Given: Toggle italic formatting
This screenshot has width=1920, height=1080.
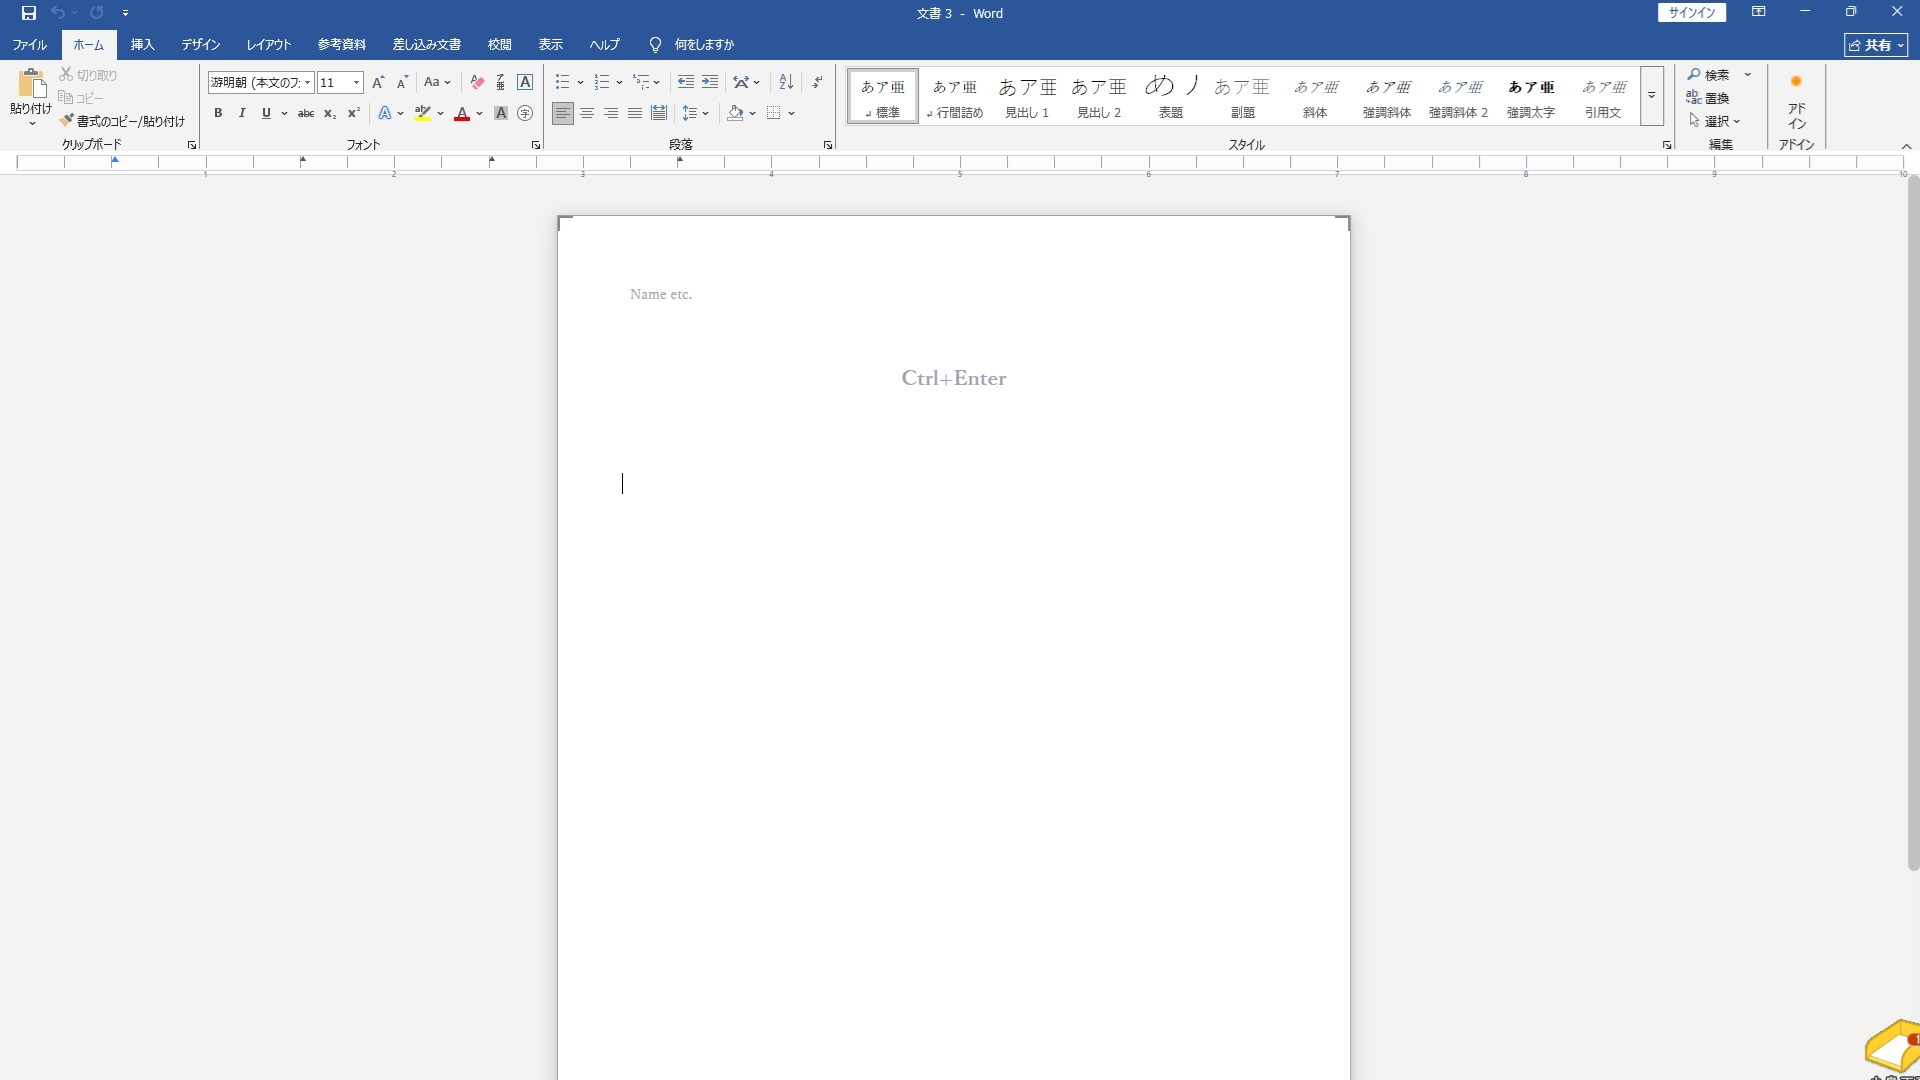Looking at the screenshot, I should [242, 114].
